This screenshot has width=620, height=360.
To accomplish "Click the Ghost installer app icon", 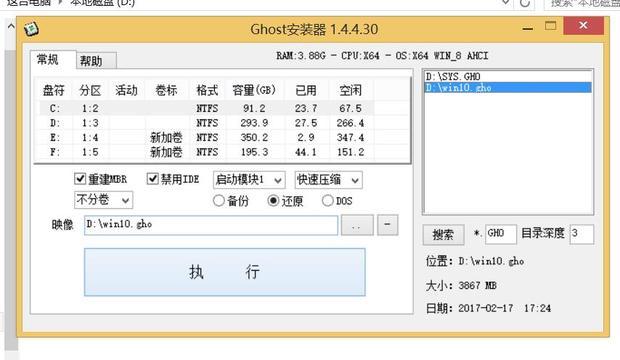I will point(31,29).
